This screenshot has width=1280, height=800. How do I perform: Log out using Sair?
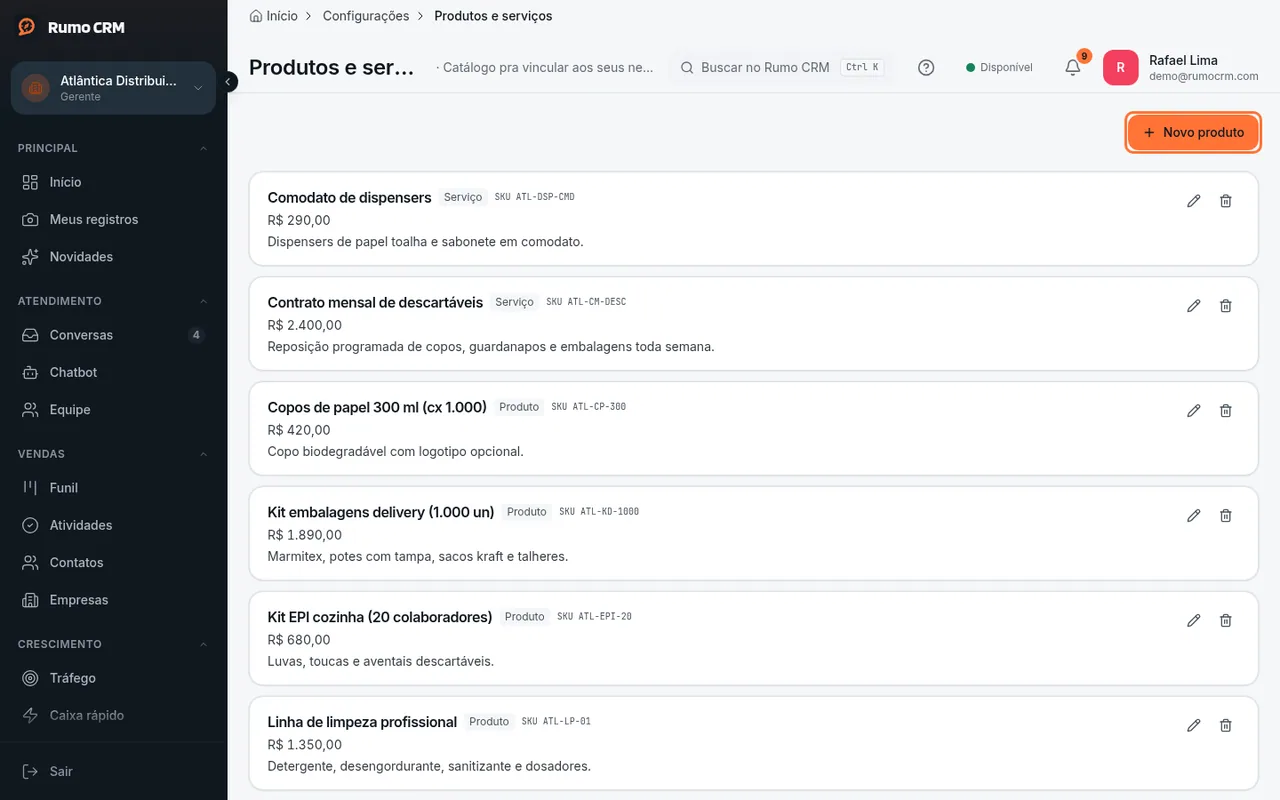pyautogui.click(x=113, y=771)
